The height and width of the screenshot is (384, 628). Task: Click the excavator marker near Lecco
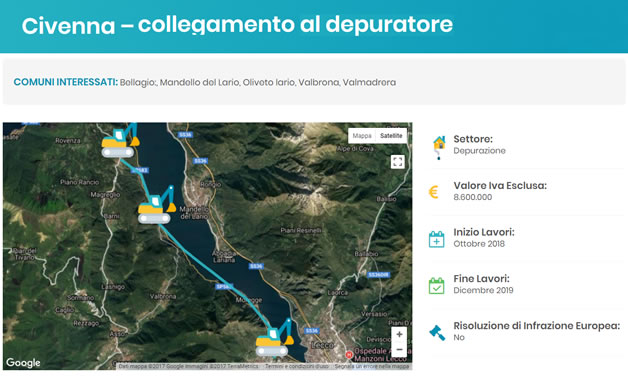(x=275, y=338)
